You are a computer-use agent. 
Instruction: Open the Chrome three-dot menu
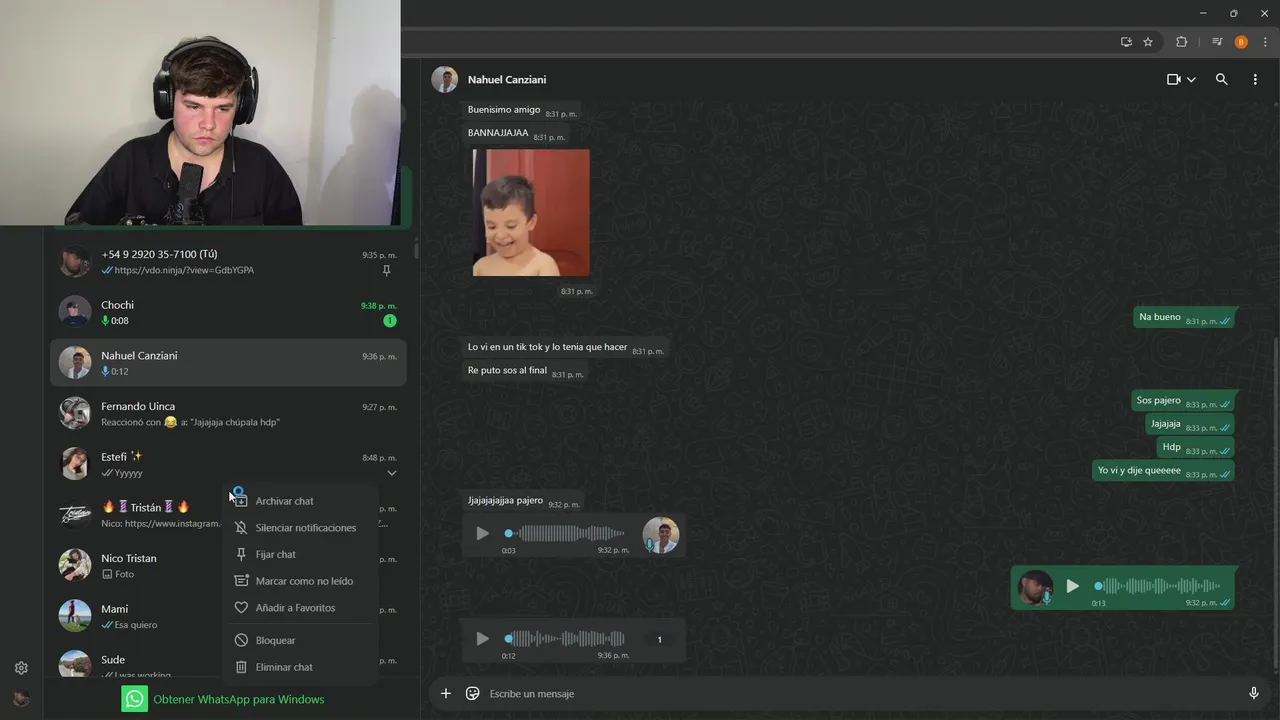coord(1265,42)
